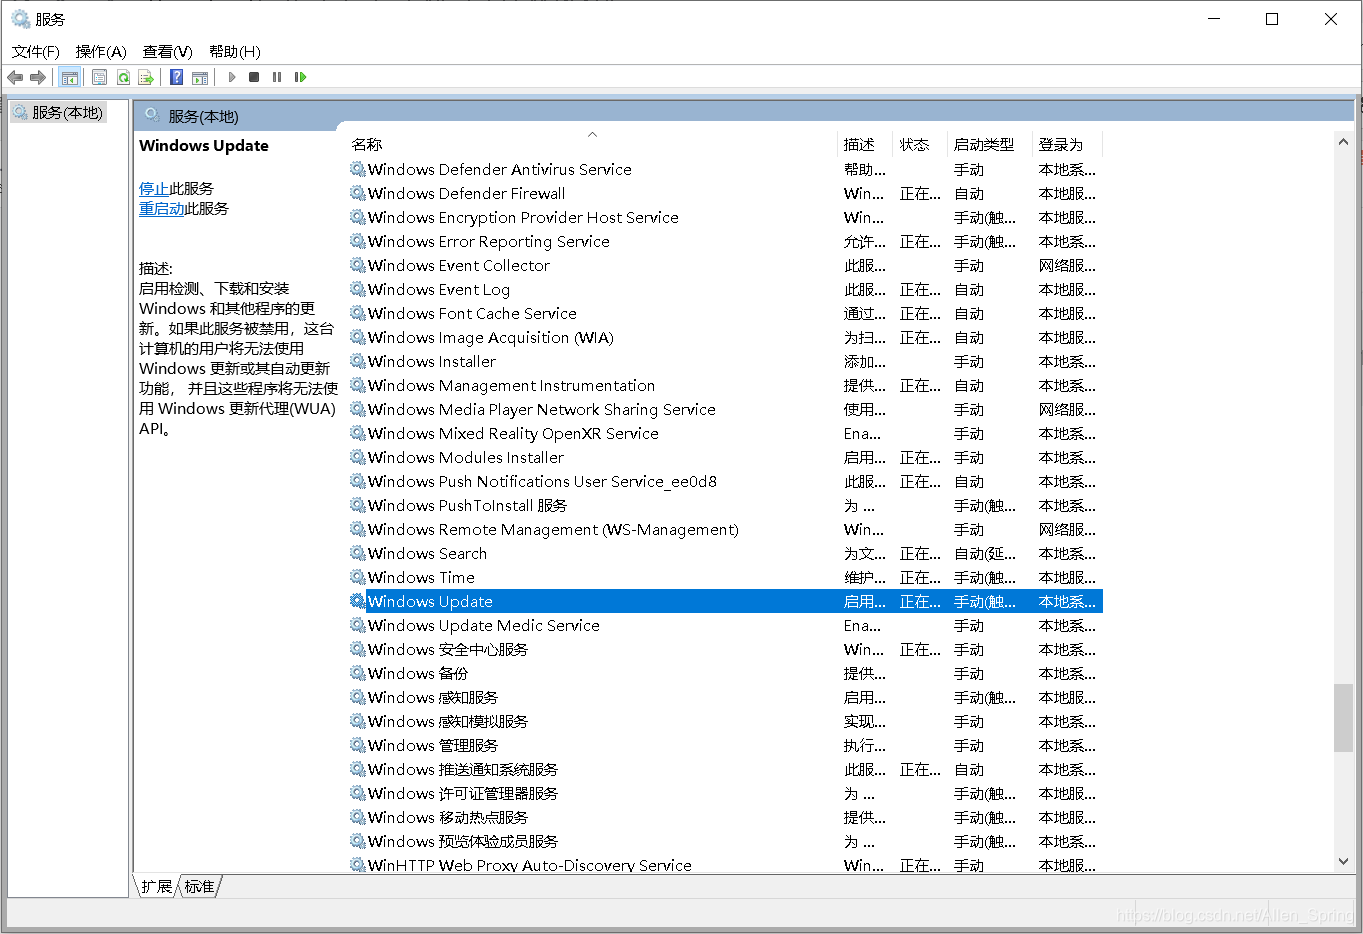Click the 重启动 service link

click(x=161, y=208)
